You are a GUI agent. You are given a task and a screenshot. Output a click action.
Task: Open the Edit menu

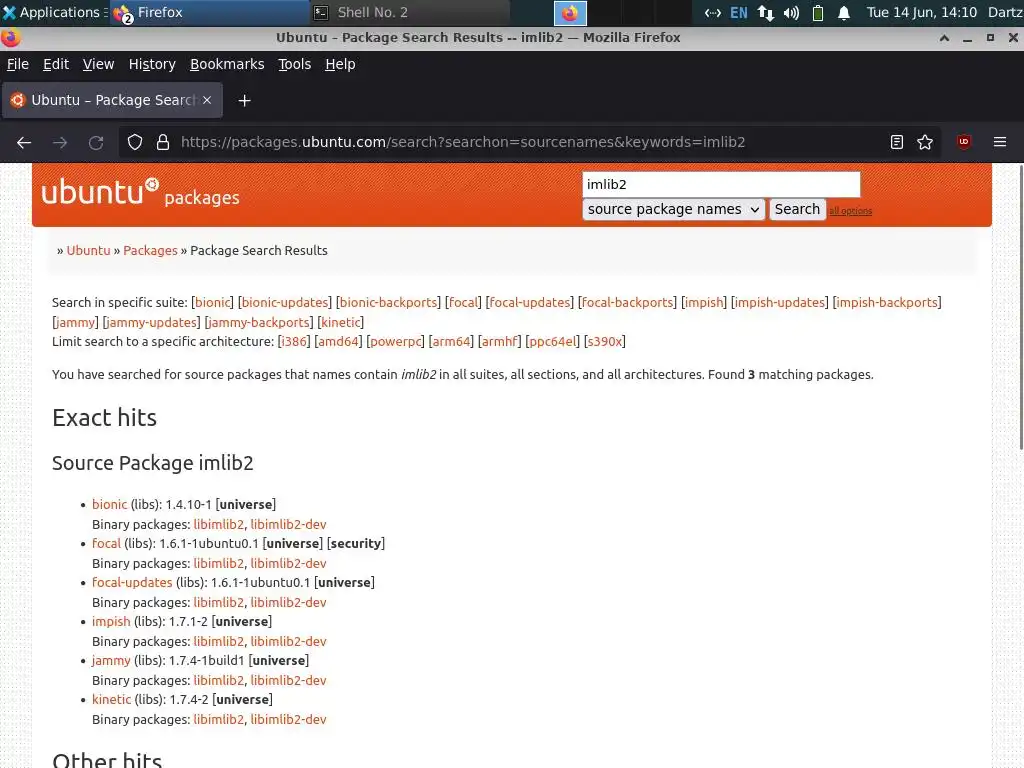click(56, 64)
